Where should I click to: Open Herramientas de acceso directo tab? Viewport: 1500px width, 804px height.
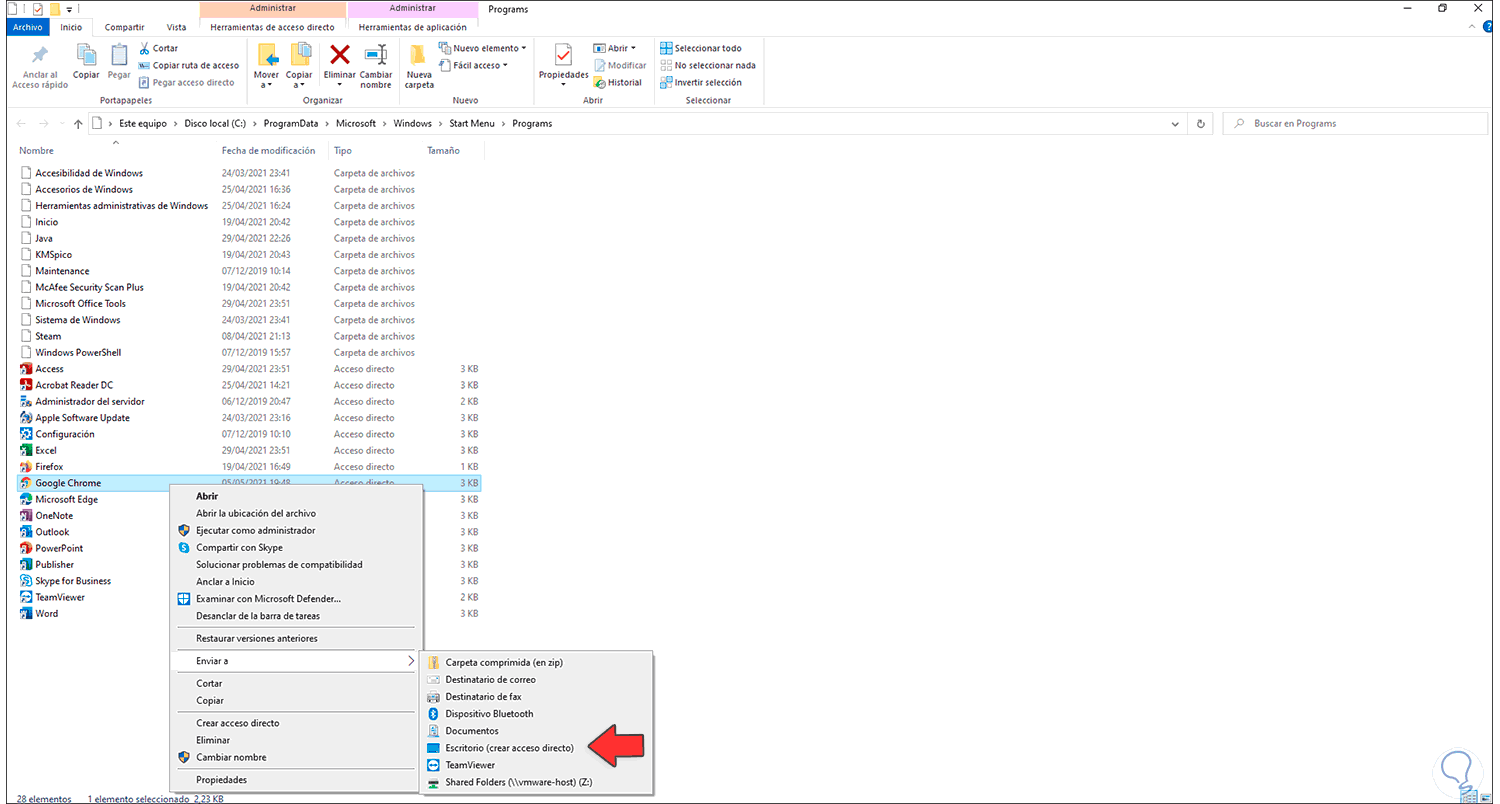pos(273,27)
